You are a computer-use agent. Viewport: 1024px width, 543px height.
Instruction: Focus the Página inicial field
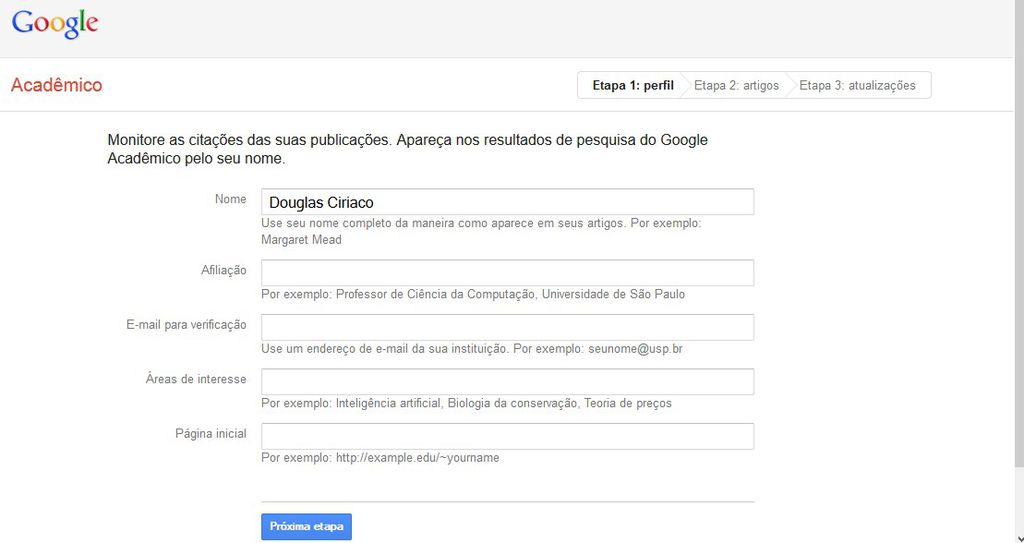[507, 436]
